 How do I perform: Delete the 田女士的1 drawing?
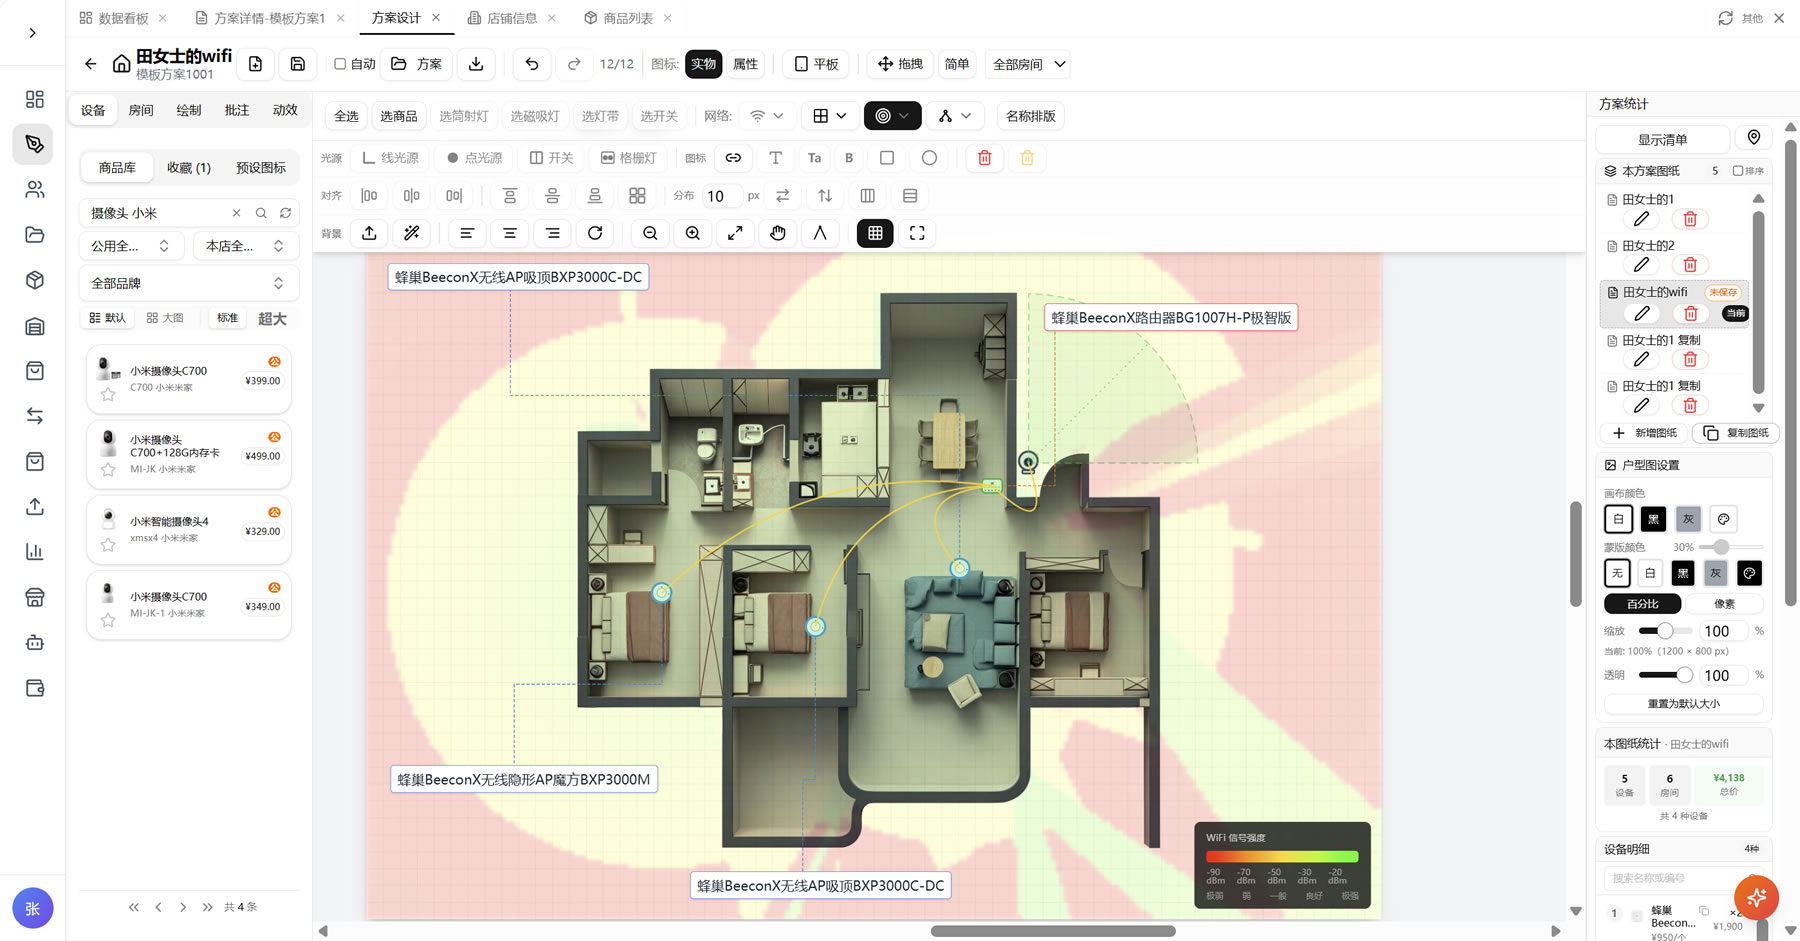pos(1690,219)
